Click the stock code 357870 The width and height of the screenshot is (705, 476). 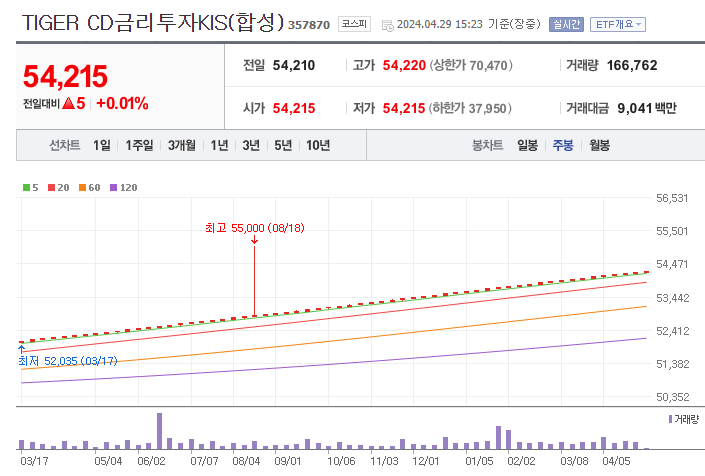pyautogui.click(x=309, y=25)
